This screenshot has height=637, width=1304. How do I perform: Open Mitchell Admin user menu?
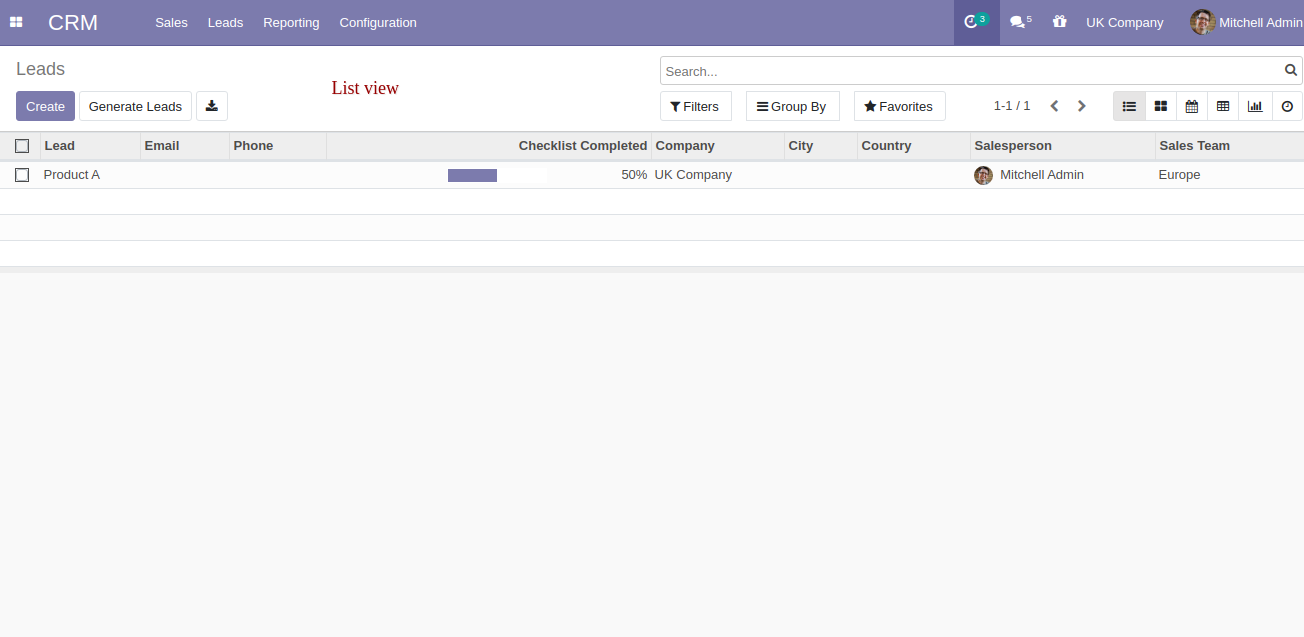(1247, 22)
